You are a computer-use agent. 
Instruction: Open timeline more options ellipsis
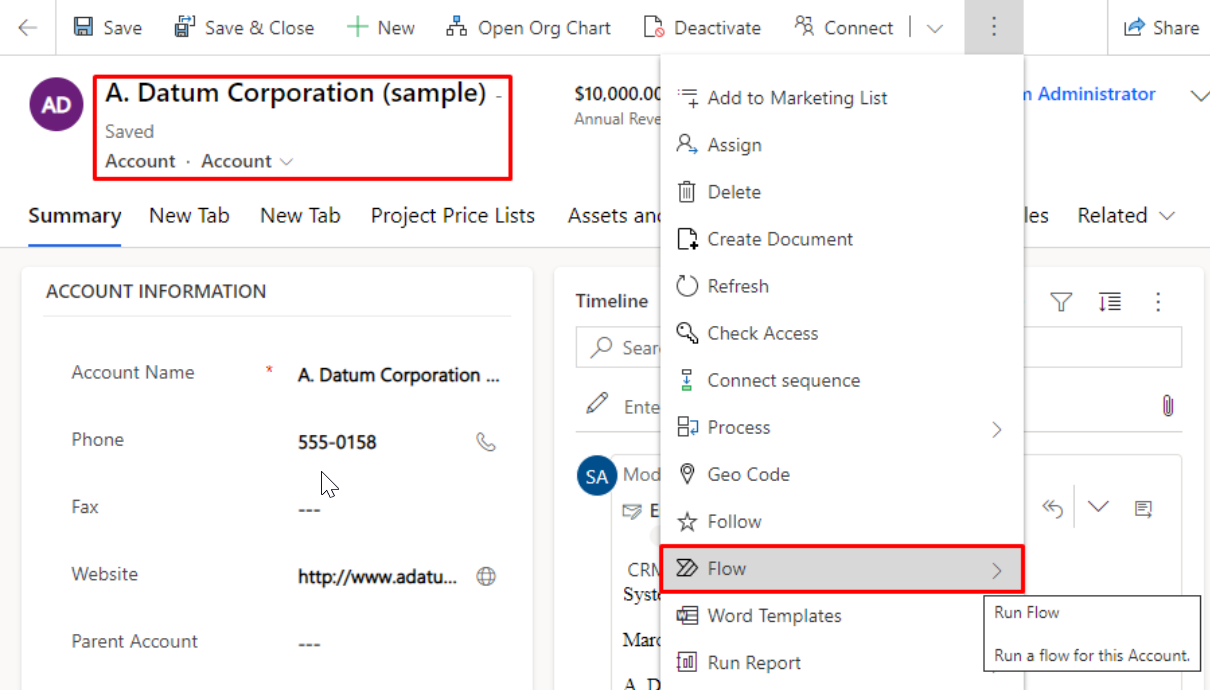(x=1158, y=302)
